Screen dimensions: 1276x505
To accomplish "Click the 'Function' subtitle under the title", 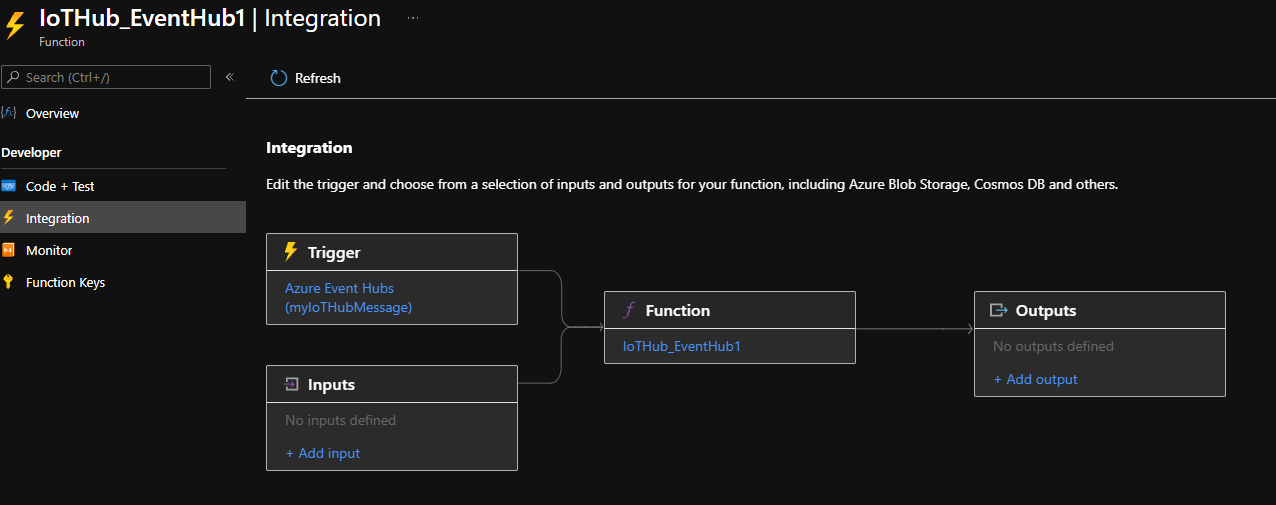I will click(62, 42).
